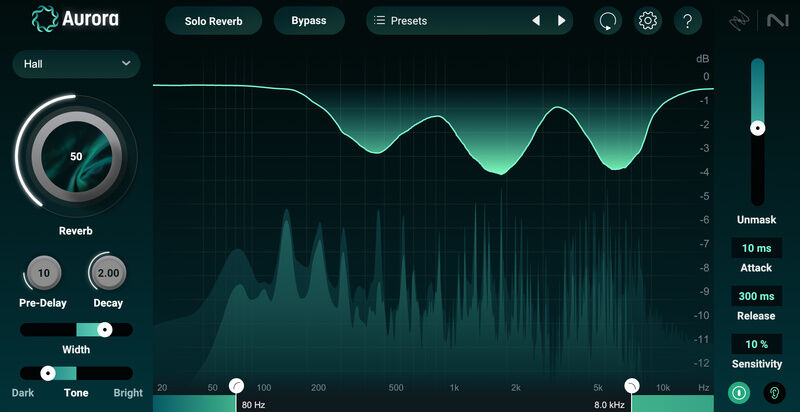Click the 1k frequency axis label
This screenshot has height=412, width=800.
455,388
